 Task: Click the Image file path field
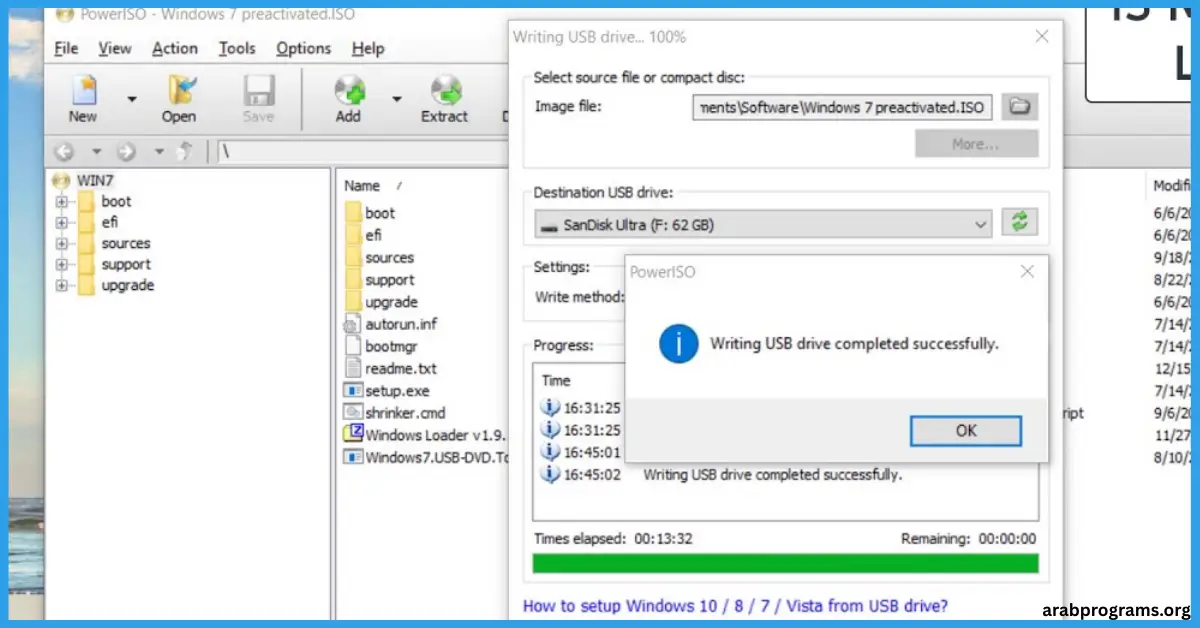click(843, 107)
